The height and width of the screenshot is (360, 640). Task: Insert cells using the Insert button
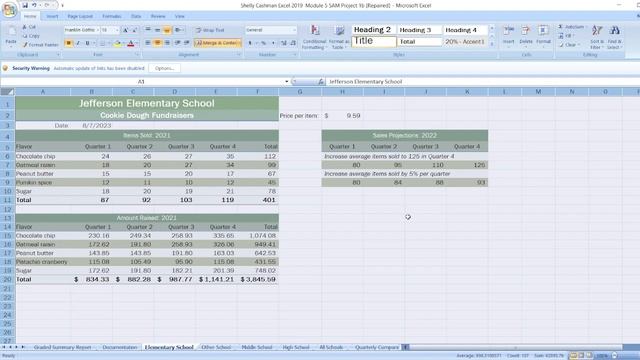coord(509,35)
